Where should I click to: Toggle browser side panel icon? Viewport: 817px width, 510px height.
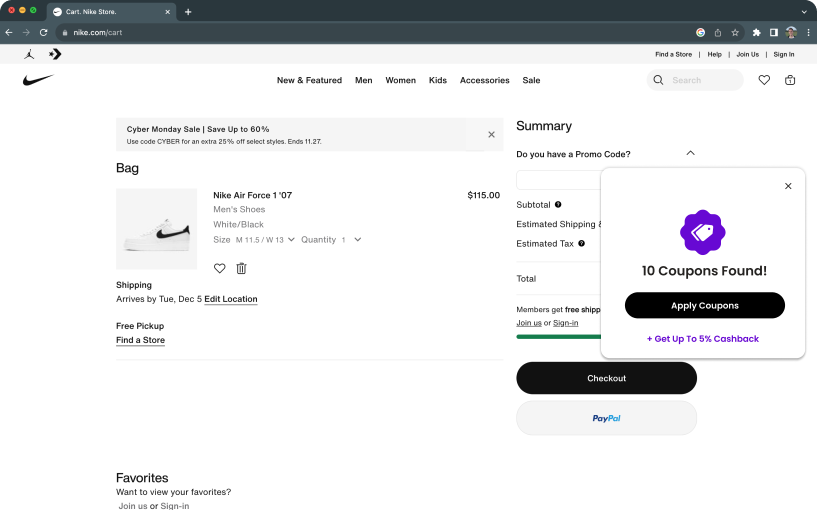774,32
